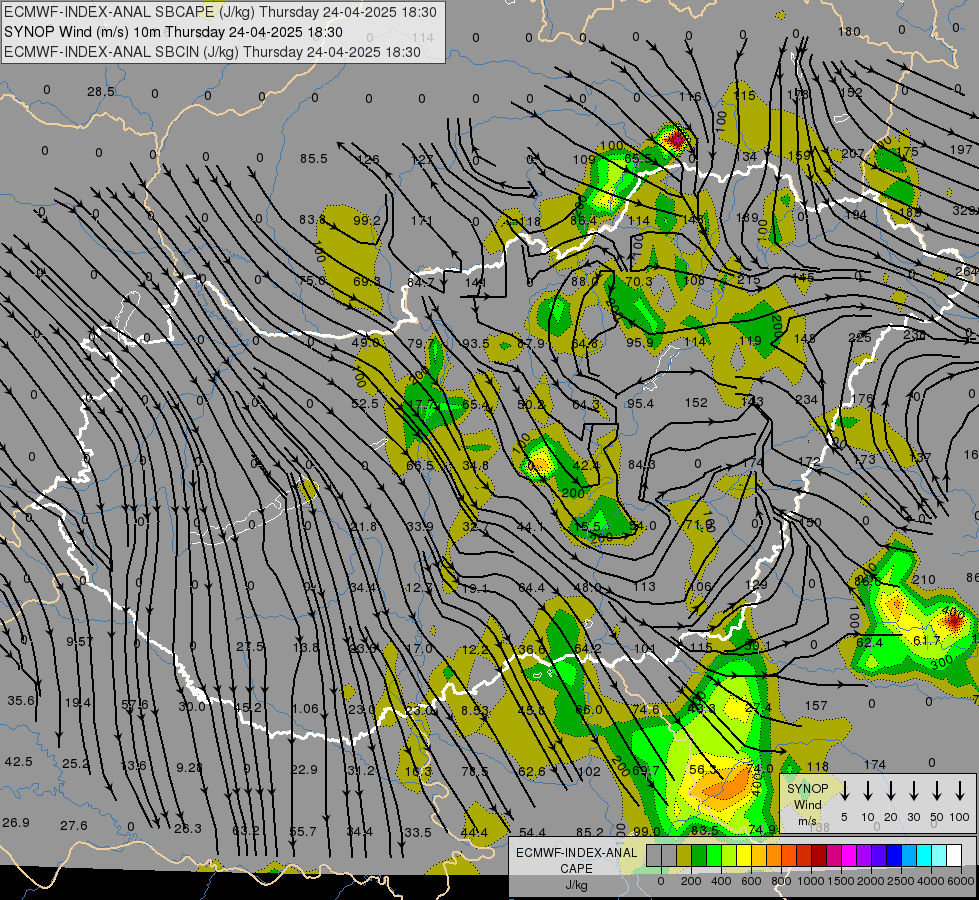Click the map value 52.5
Screen dimensions: 979x900
click(365, 403)
